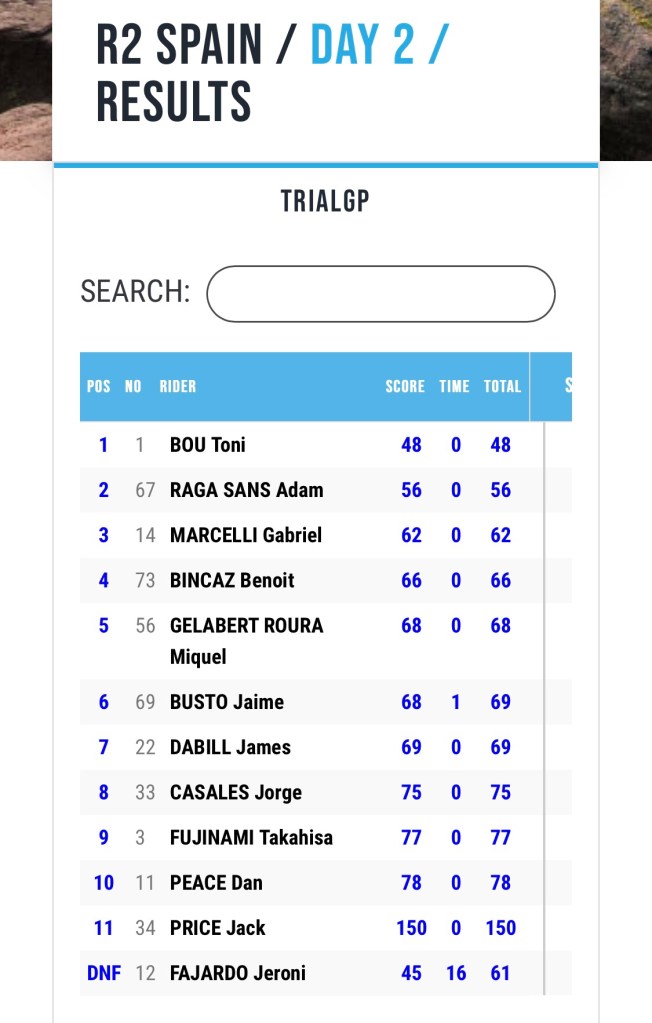Select DABILL James table row
Image resolution: width=652 pixels, height=1023 pixels.
230,747
